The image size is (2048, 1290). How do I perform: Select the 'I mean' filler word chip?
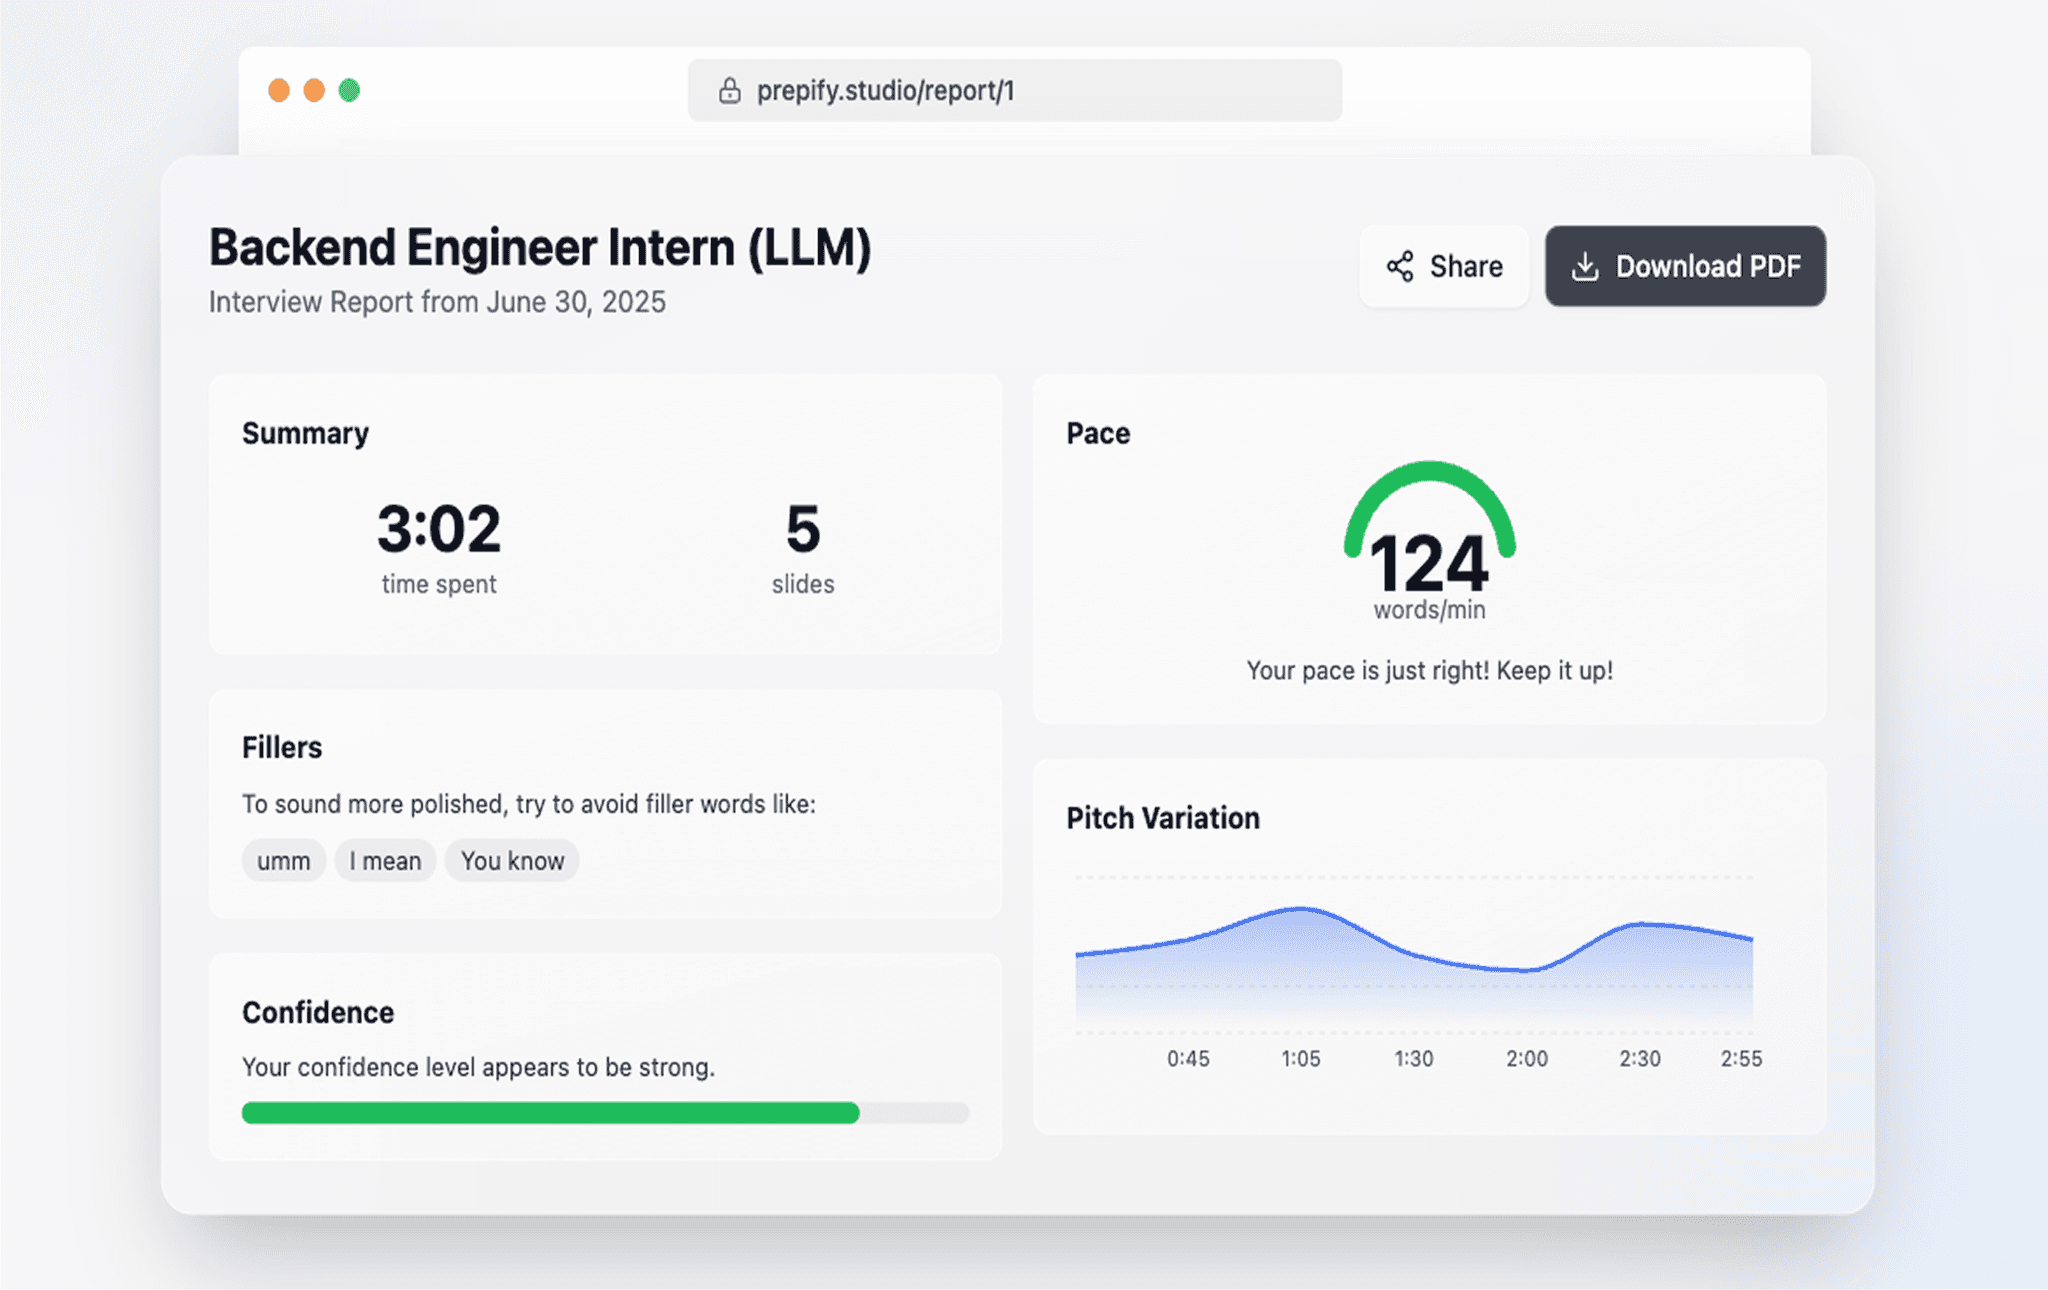[384, 860]
